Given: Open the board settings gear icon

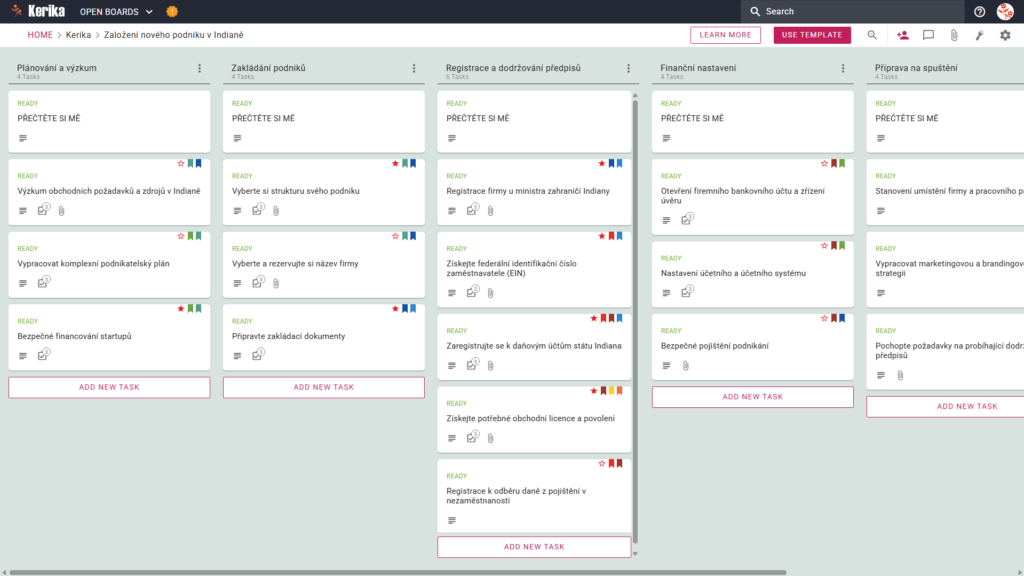Looking at the screenshot, I should pyautogui.click(x=1005, y=35).
